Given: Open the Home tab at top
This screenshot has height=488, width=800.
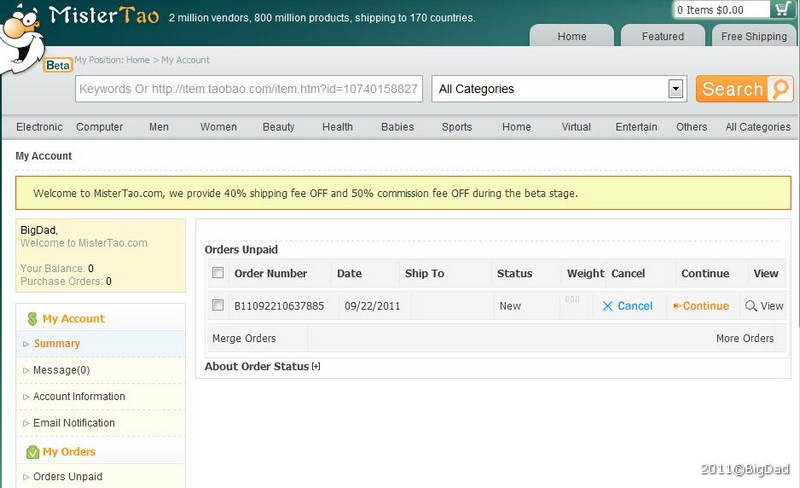Looking at the screenshot, I should click(x=572, y=36).
